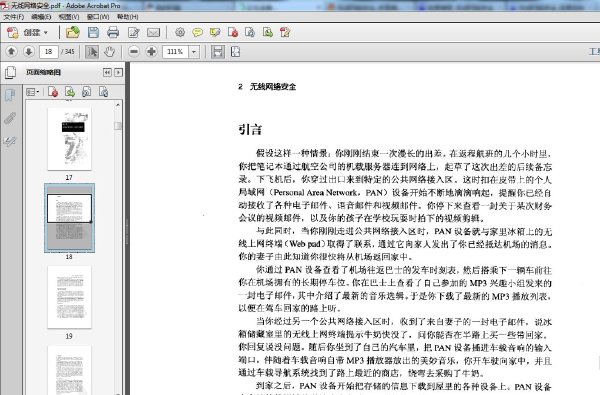This screenshot has height=395, width=600.
Task: Open the 编辑(E) menu
Action: click(41, 17)
